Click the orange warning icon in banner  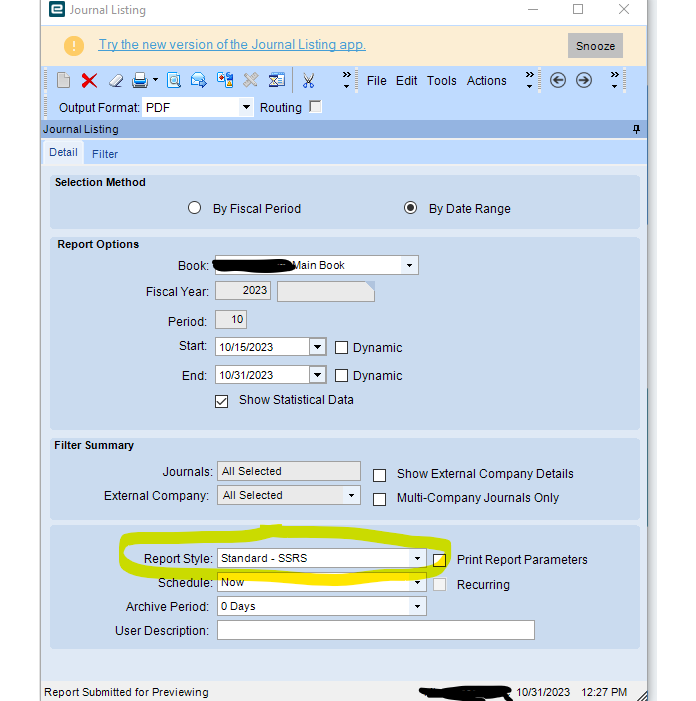tap(74, 46)
